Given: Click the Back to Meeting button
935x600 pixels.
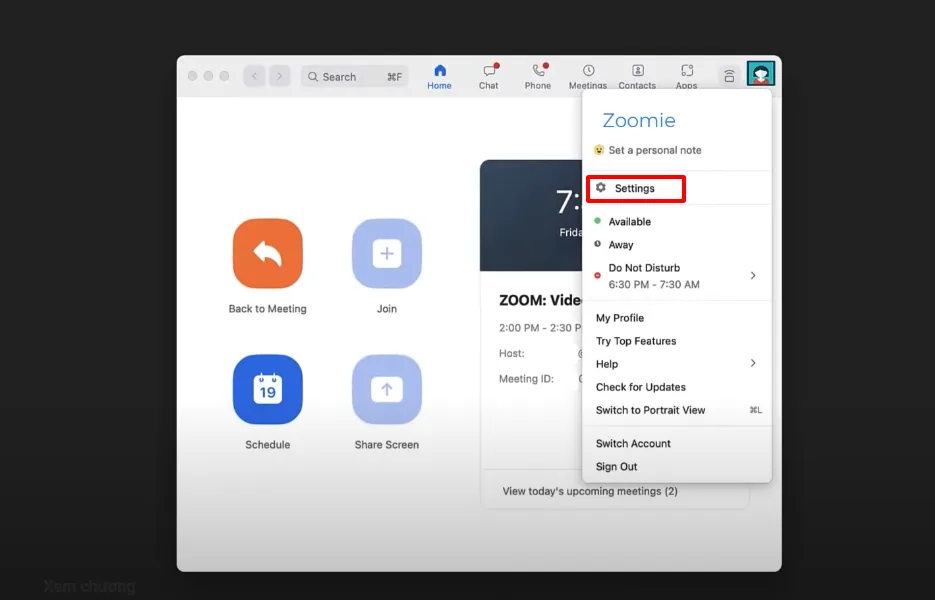Looking at the screenshot, I should (x=267, y=254).
